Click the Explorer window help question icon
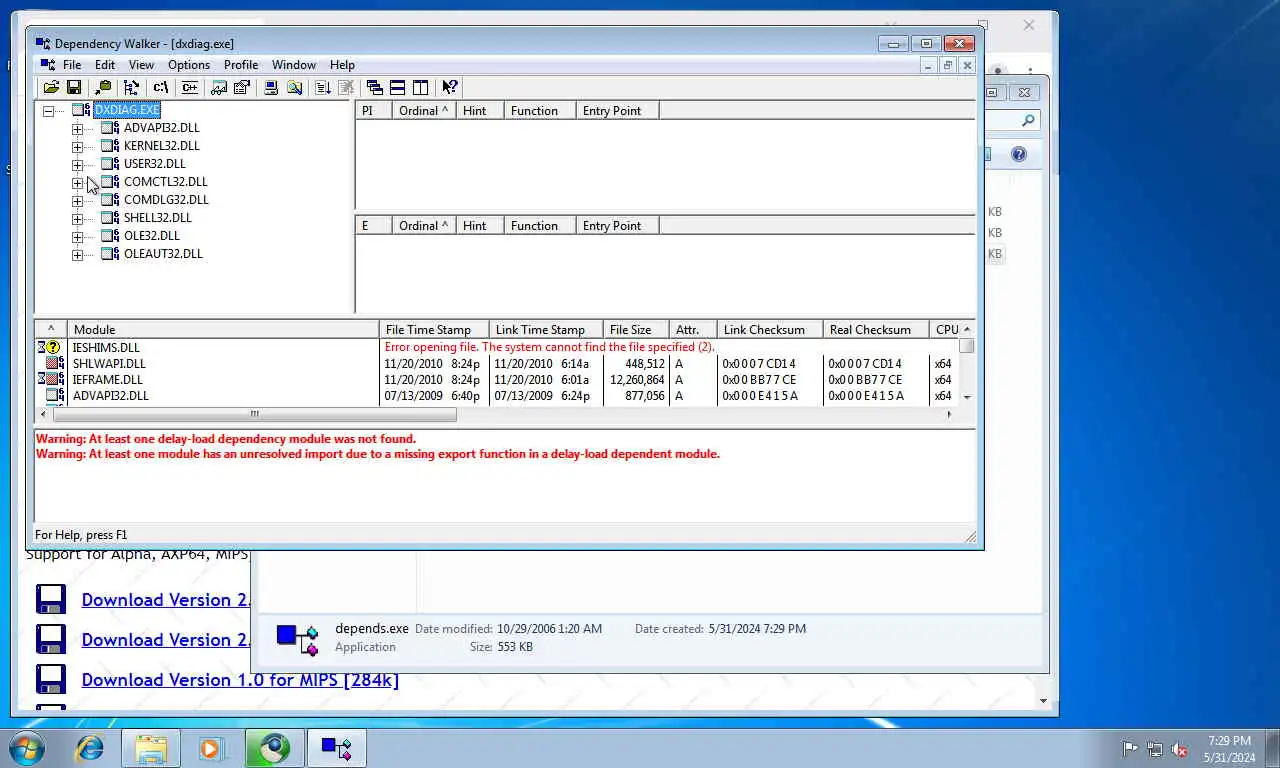Image resolution: width=1280 pixels, height=768 pixels. coord(1019,154)
